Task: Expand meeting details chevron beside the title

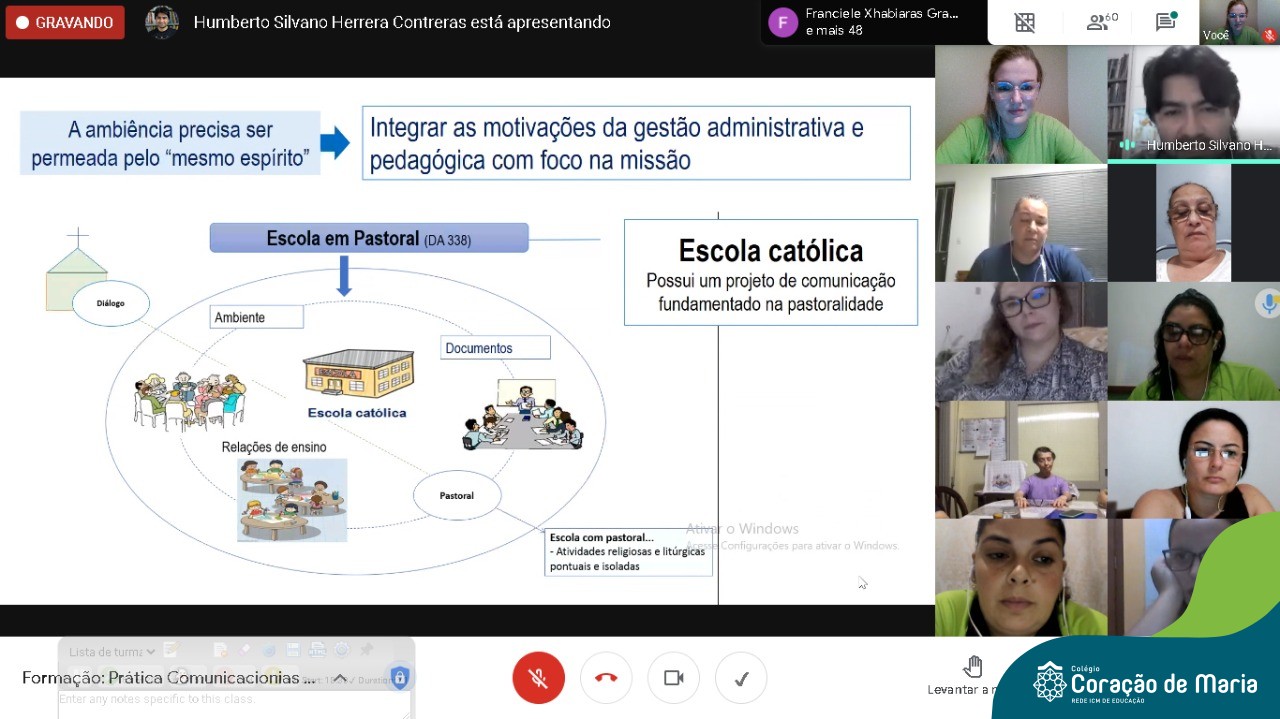Action: 340,678
